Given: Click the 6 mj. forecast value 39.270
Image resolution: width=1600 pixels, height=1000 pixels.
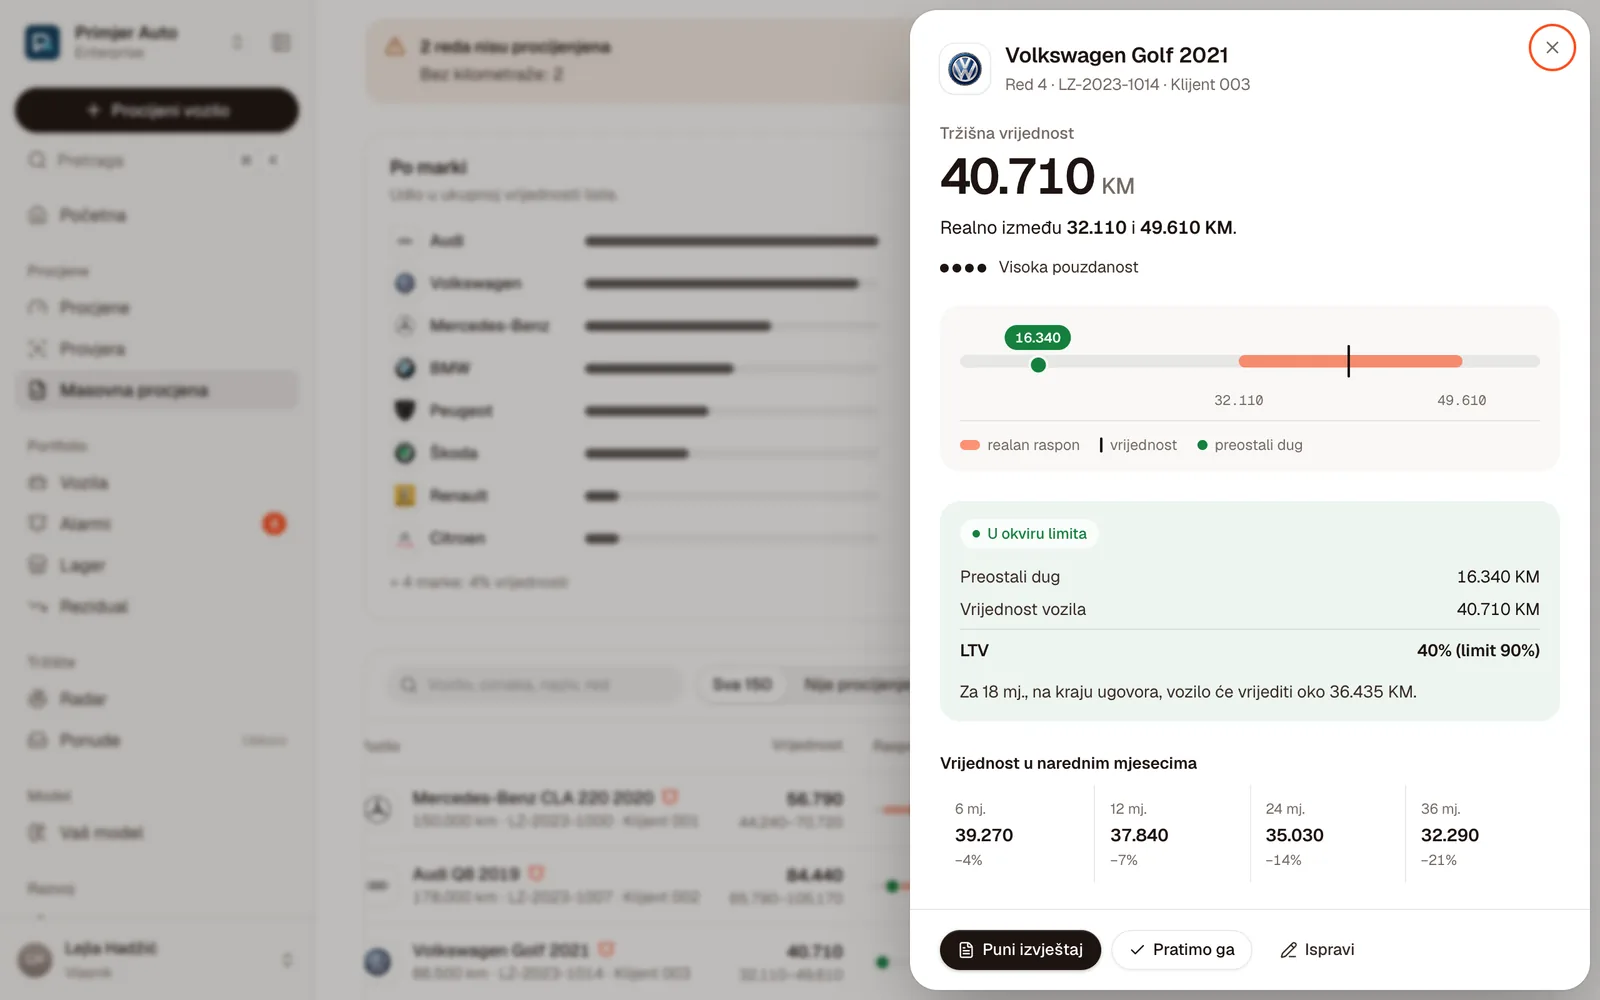Looking at the screenshot, I should click(984, 835).
